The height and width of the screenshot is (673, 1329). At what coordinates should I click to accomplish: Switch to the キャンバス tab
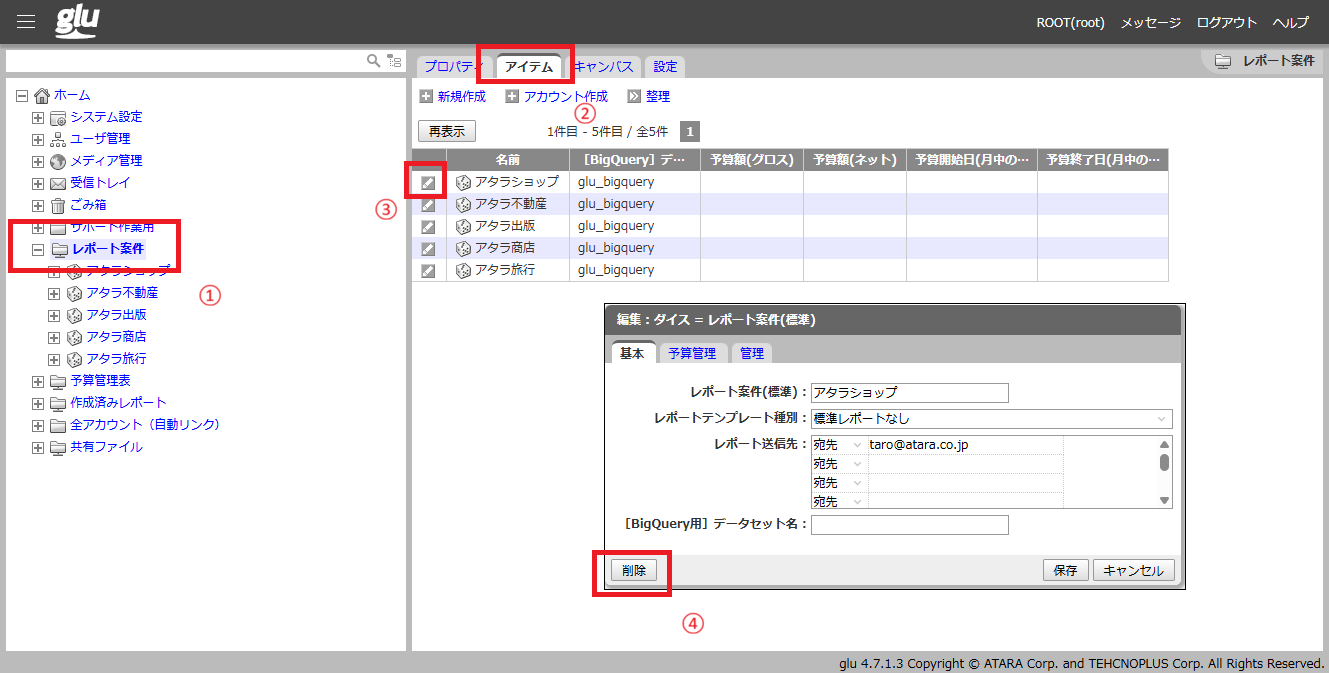(x=604, y=66)
